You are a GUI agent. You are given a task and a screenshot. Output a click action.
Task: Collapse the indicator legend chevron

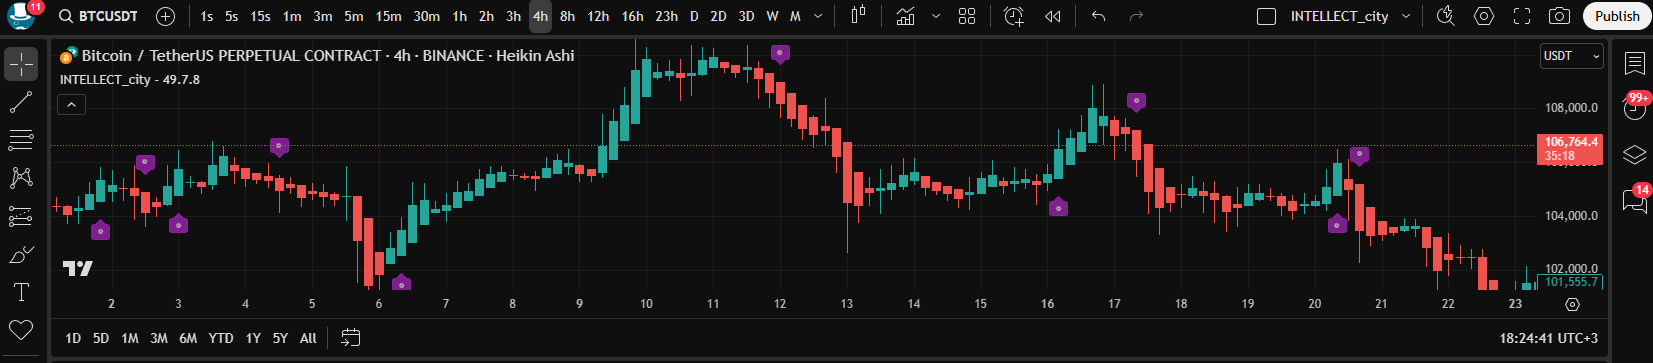click(x=72, y=104)
